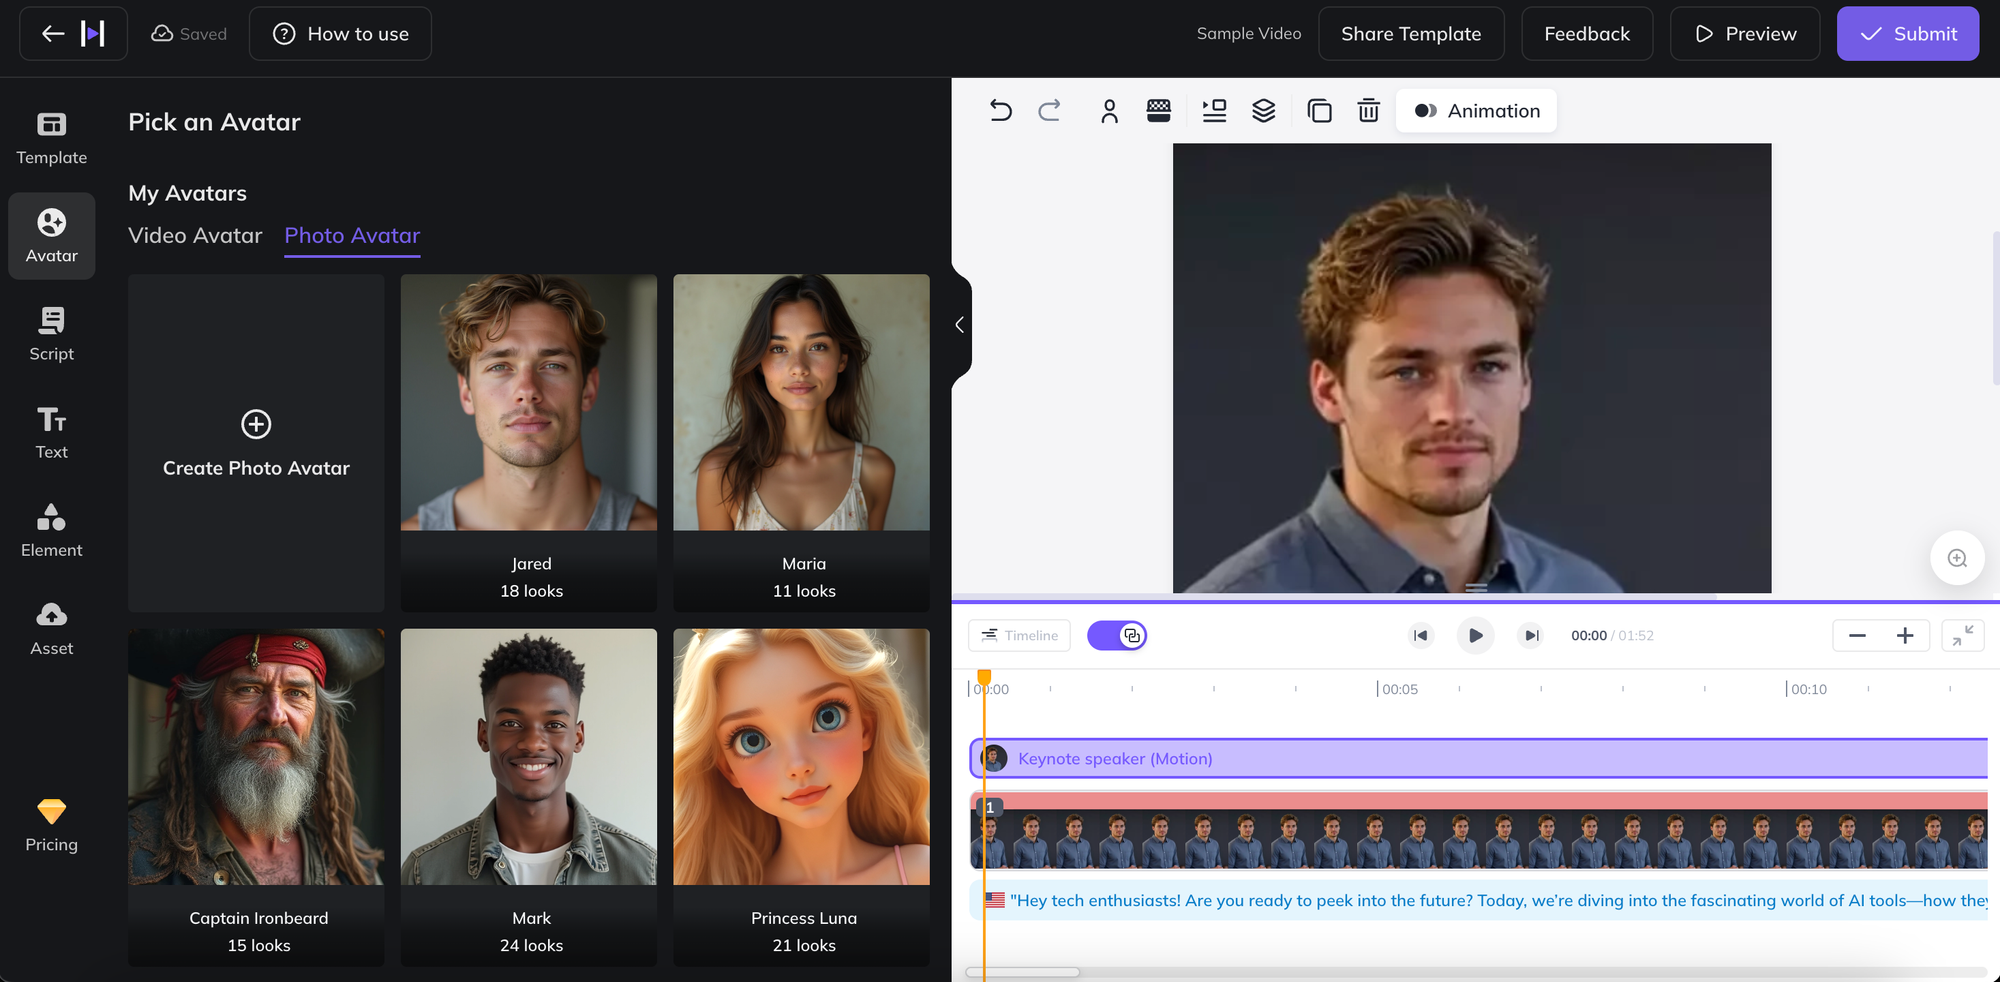
Task: Redo the last action
Action: click(1049, 110)
